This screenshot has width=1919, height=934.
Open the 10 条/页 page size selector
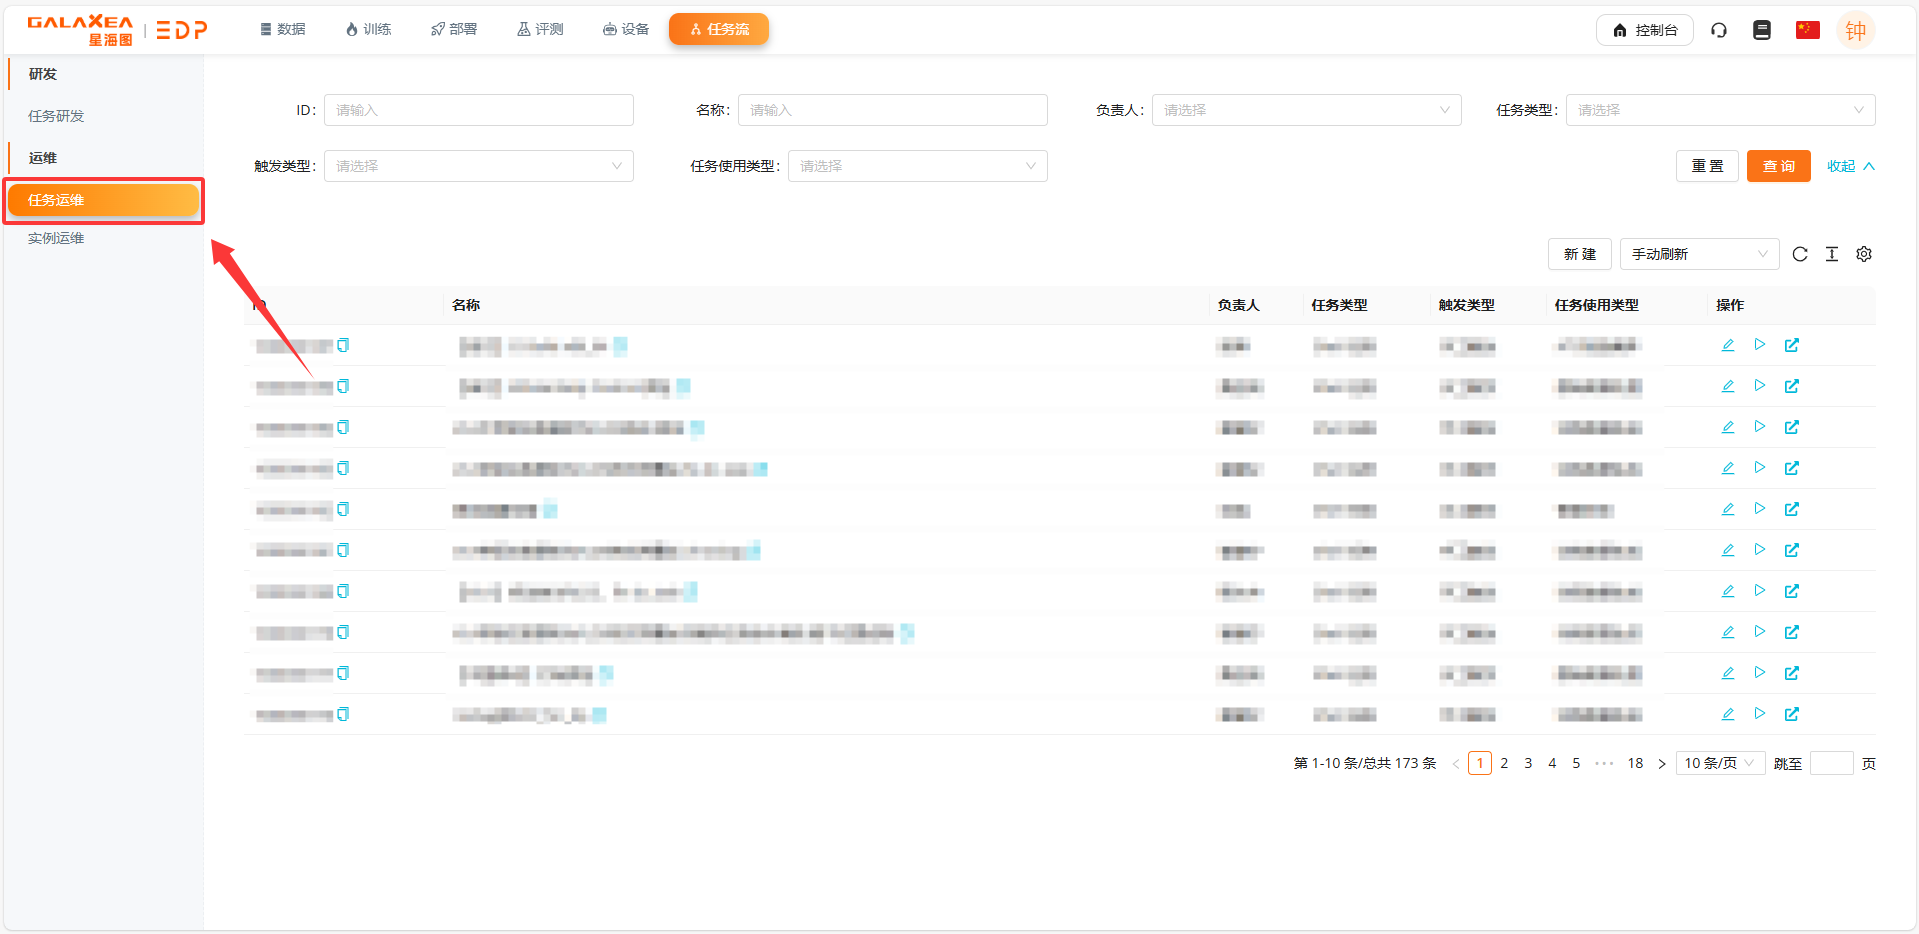(1719, 763)
